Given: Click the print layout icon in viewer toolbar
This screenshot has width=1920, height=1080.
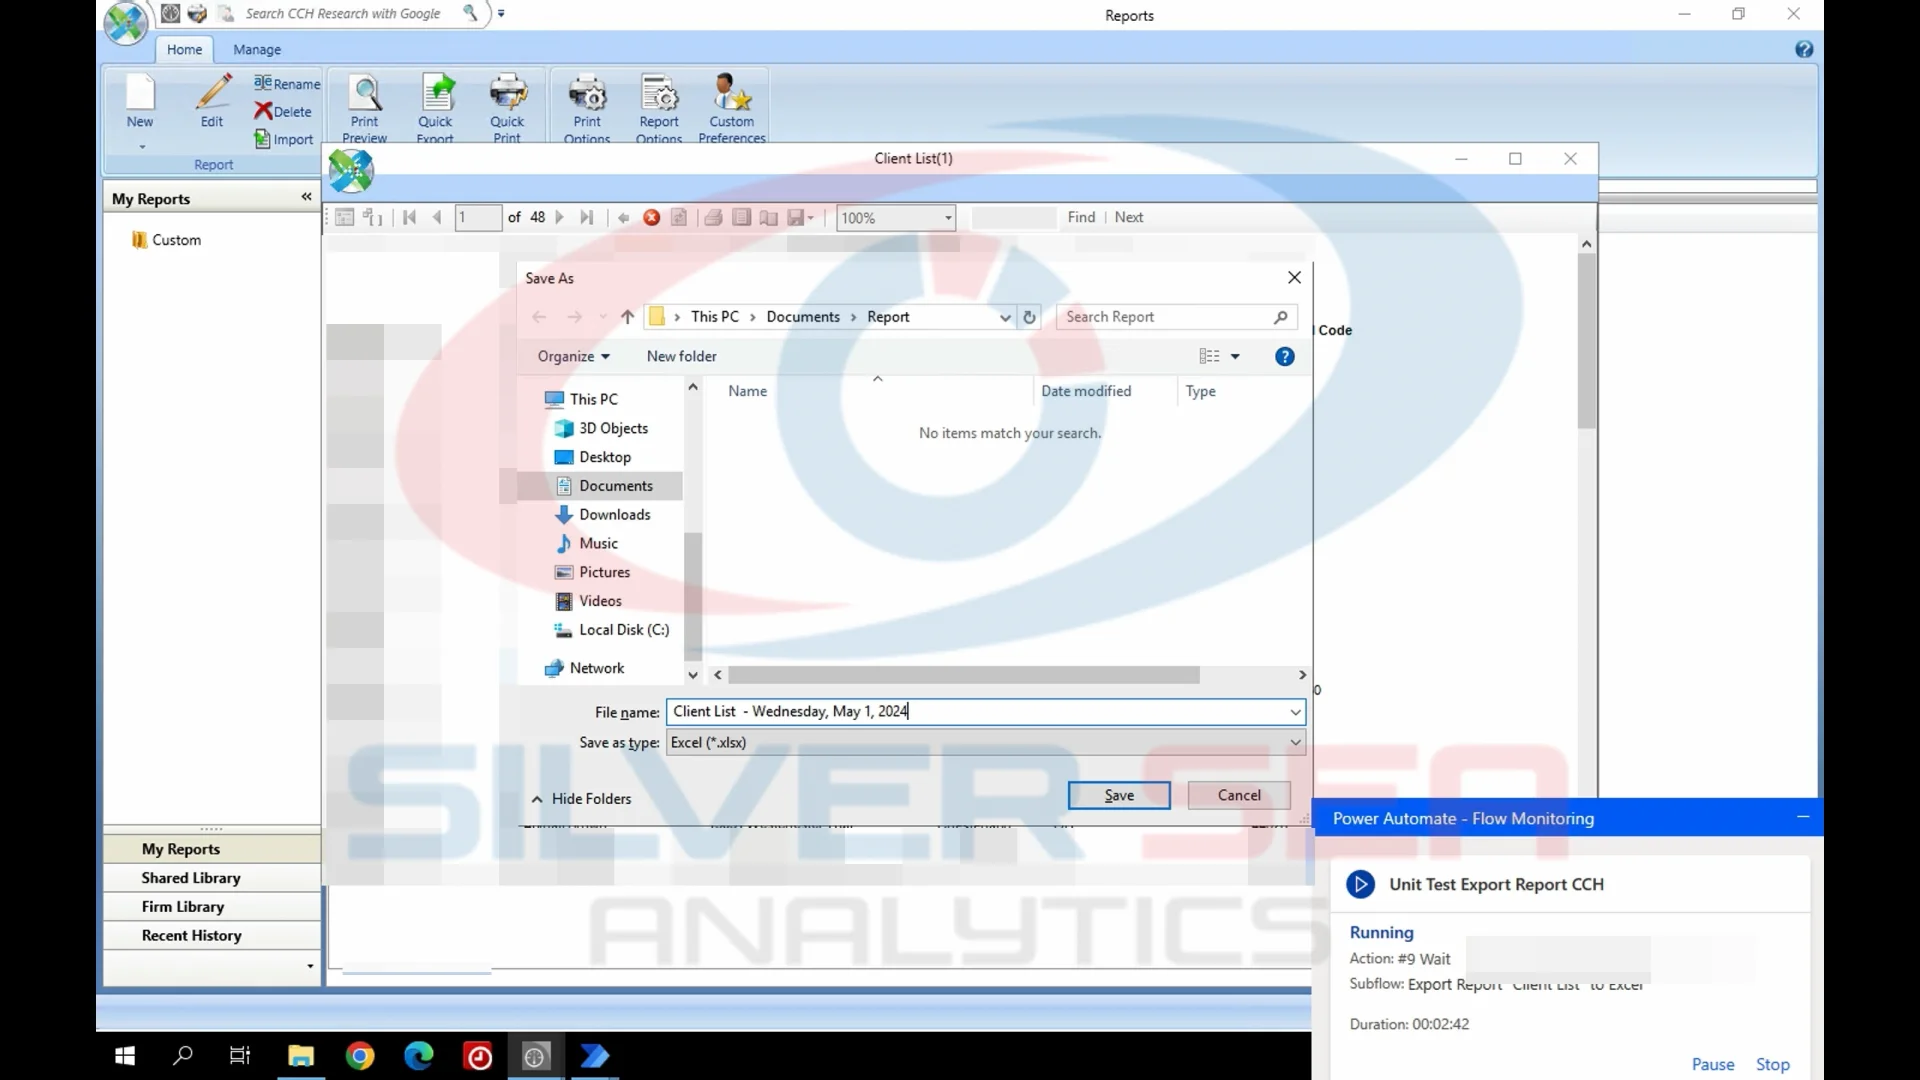Looking at the screenshot, I should (x=741, y=217).
